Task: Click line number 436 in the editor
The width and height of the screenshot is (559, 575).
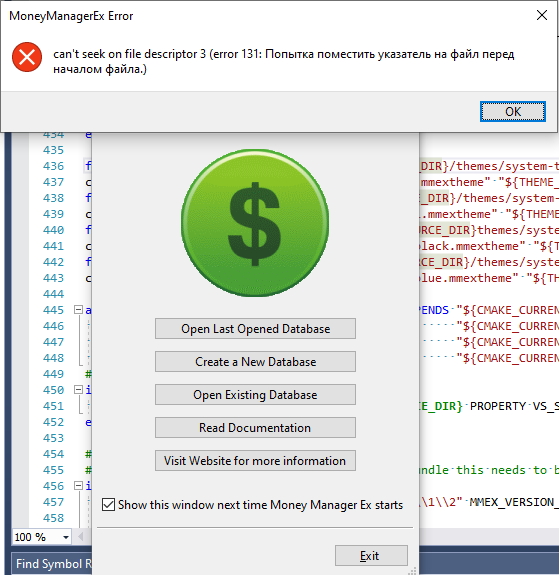Action: point(53,166)
